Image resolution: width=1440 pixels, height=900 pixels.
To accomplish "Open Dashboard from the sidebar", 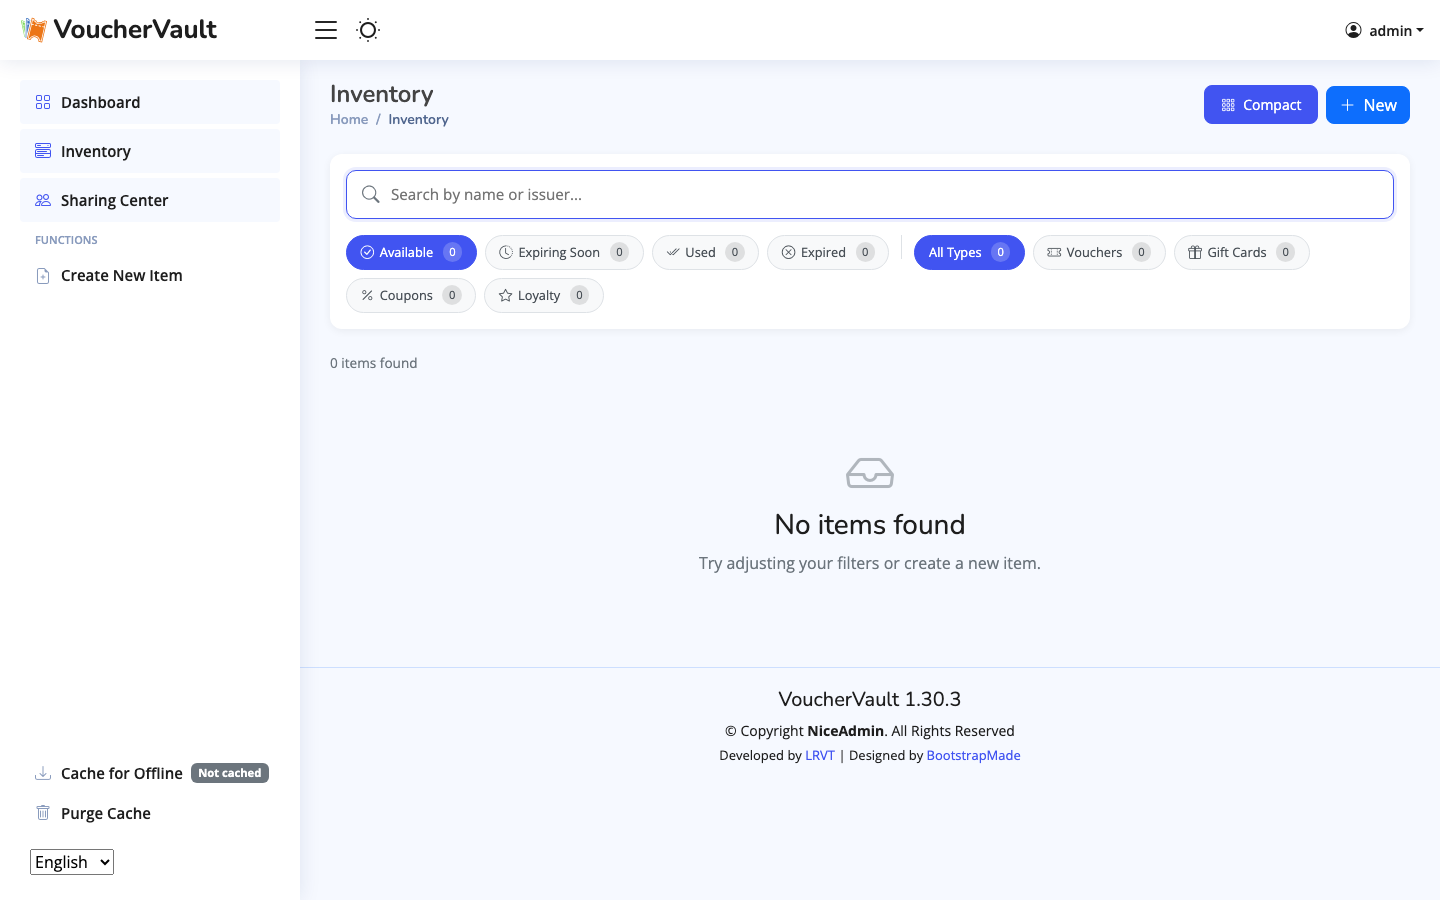I will (150, 102).
